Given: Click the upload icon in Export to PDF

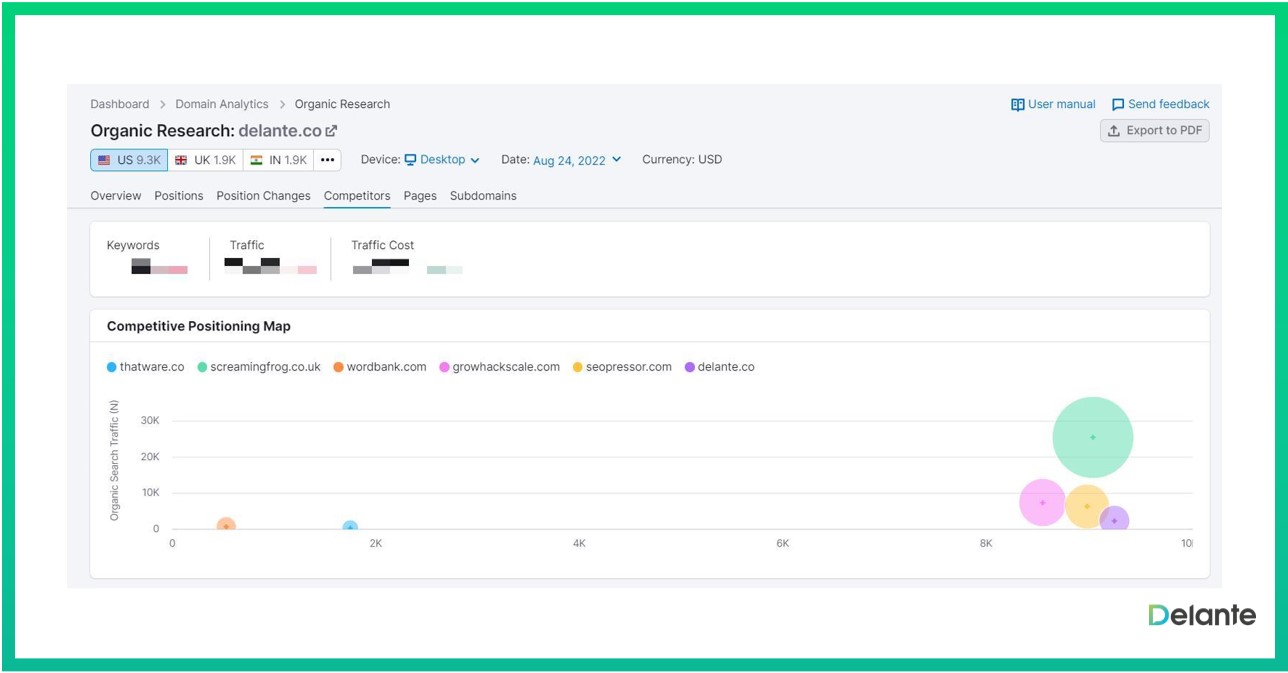Looking at the screenshot, I should click(x=1114, y=131).
